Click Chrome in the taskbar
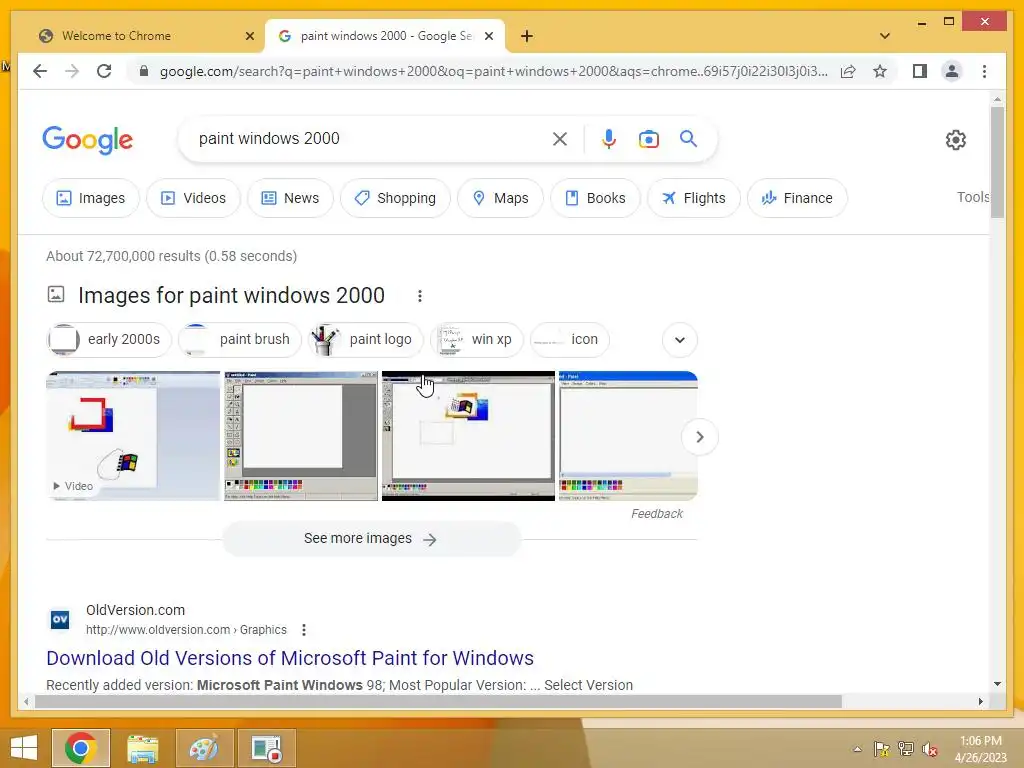The image size is (1024, 768). pyautogui.click(x=81, y=748)
